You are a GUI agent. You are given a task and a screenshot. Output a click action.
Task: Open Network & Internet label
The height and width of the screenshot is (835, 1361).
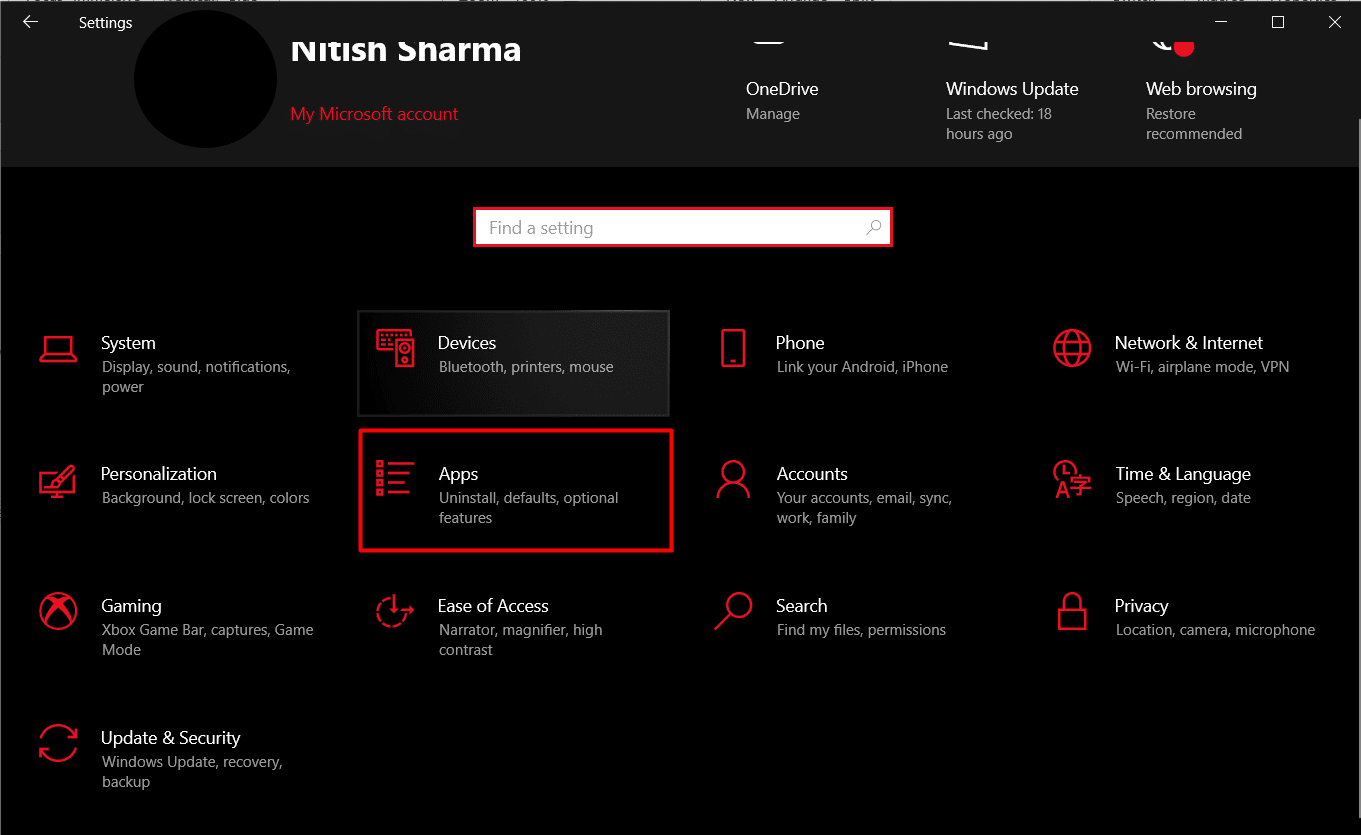[x=1189, y=343]
